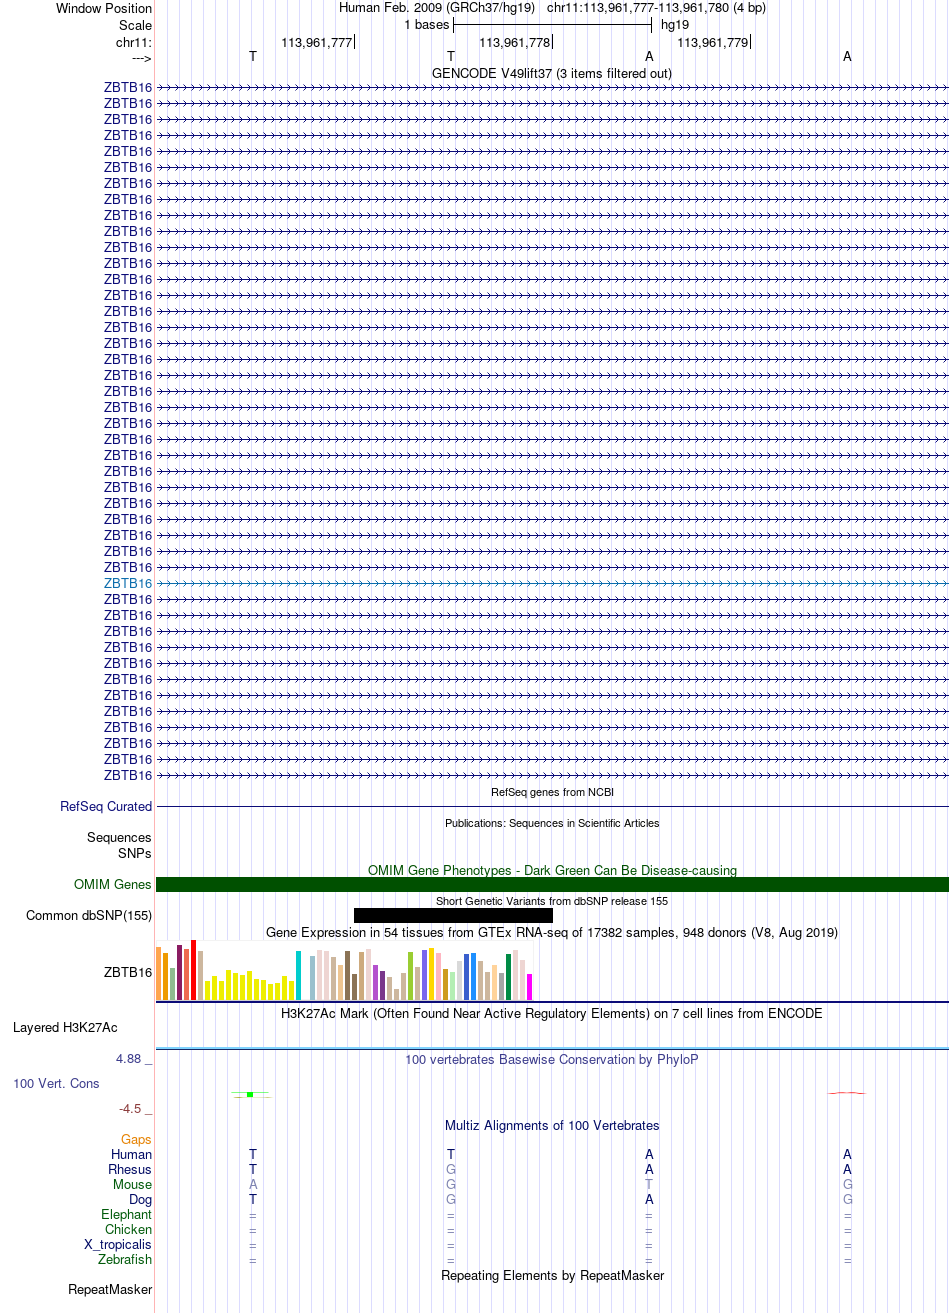Open the RefSeq genes from NCBI title
This screenshot has width=950, height=1313.
pos(552,792)
